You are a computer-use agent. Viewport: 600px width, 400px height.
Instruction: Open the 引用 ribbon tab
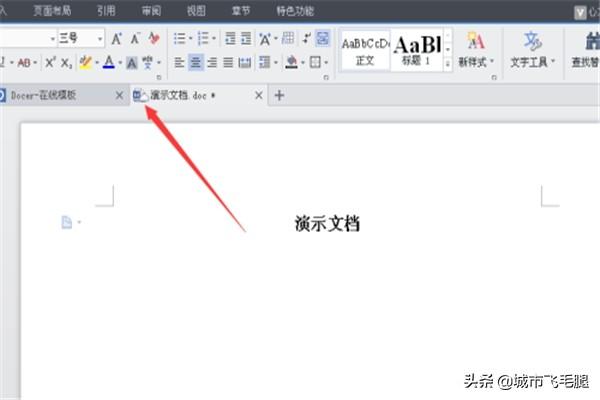tap(106, 11)
